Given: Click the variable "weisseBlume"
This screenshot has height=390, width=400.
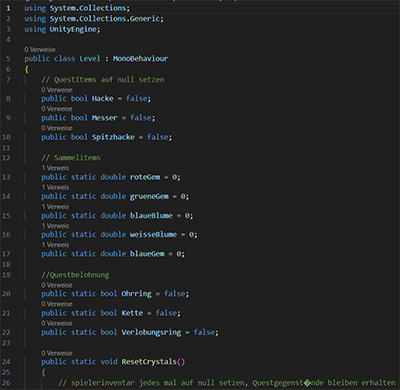Looking at the screenshot, I should point(153,235).
